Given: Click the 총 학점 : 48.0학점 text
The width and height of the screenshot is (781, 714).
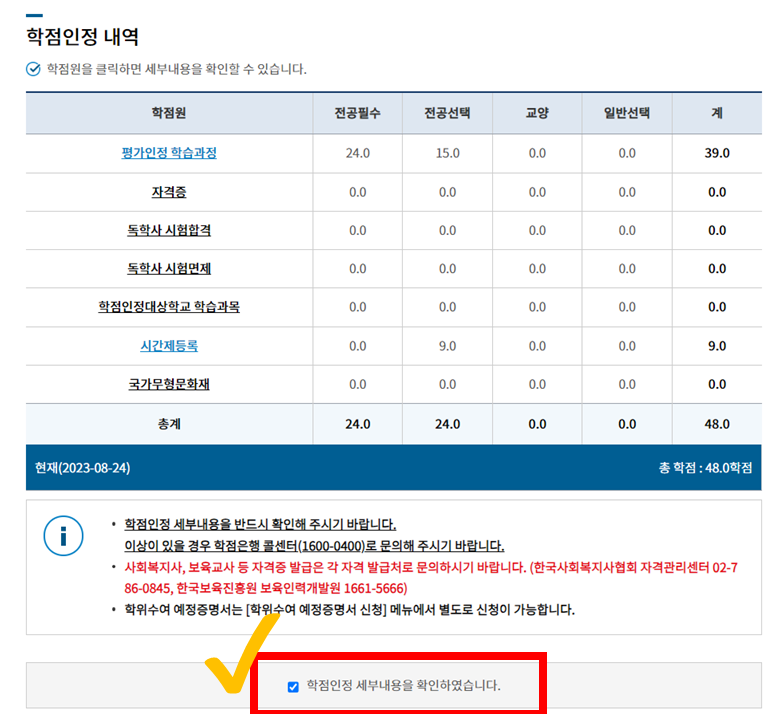Looking at the screenshot, I should tap(705, 468).
